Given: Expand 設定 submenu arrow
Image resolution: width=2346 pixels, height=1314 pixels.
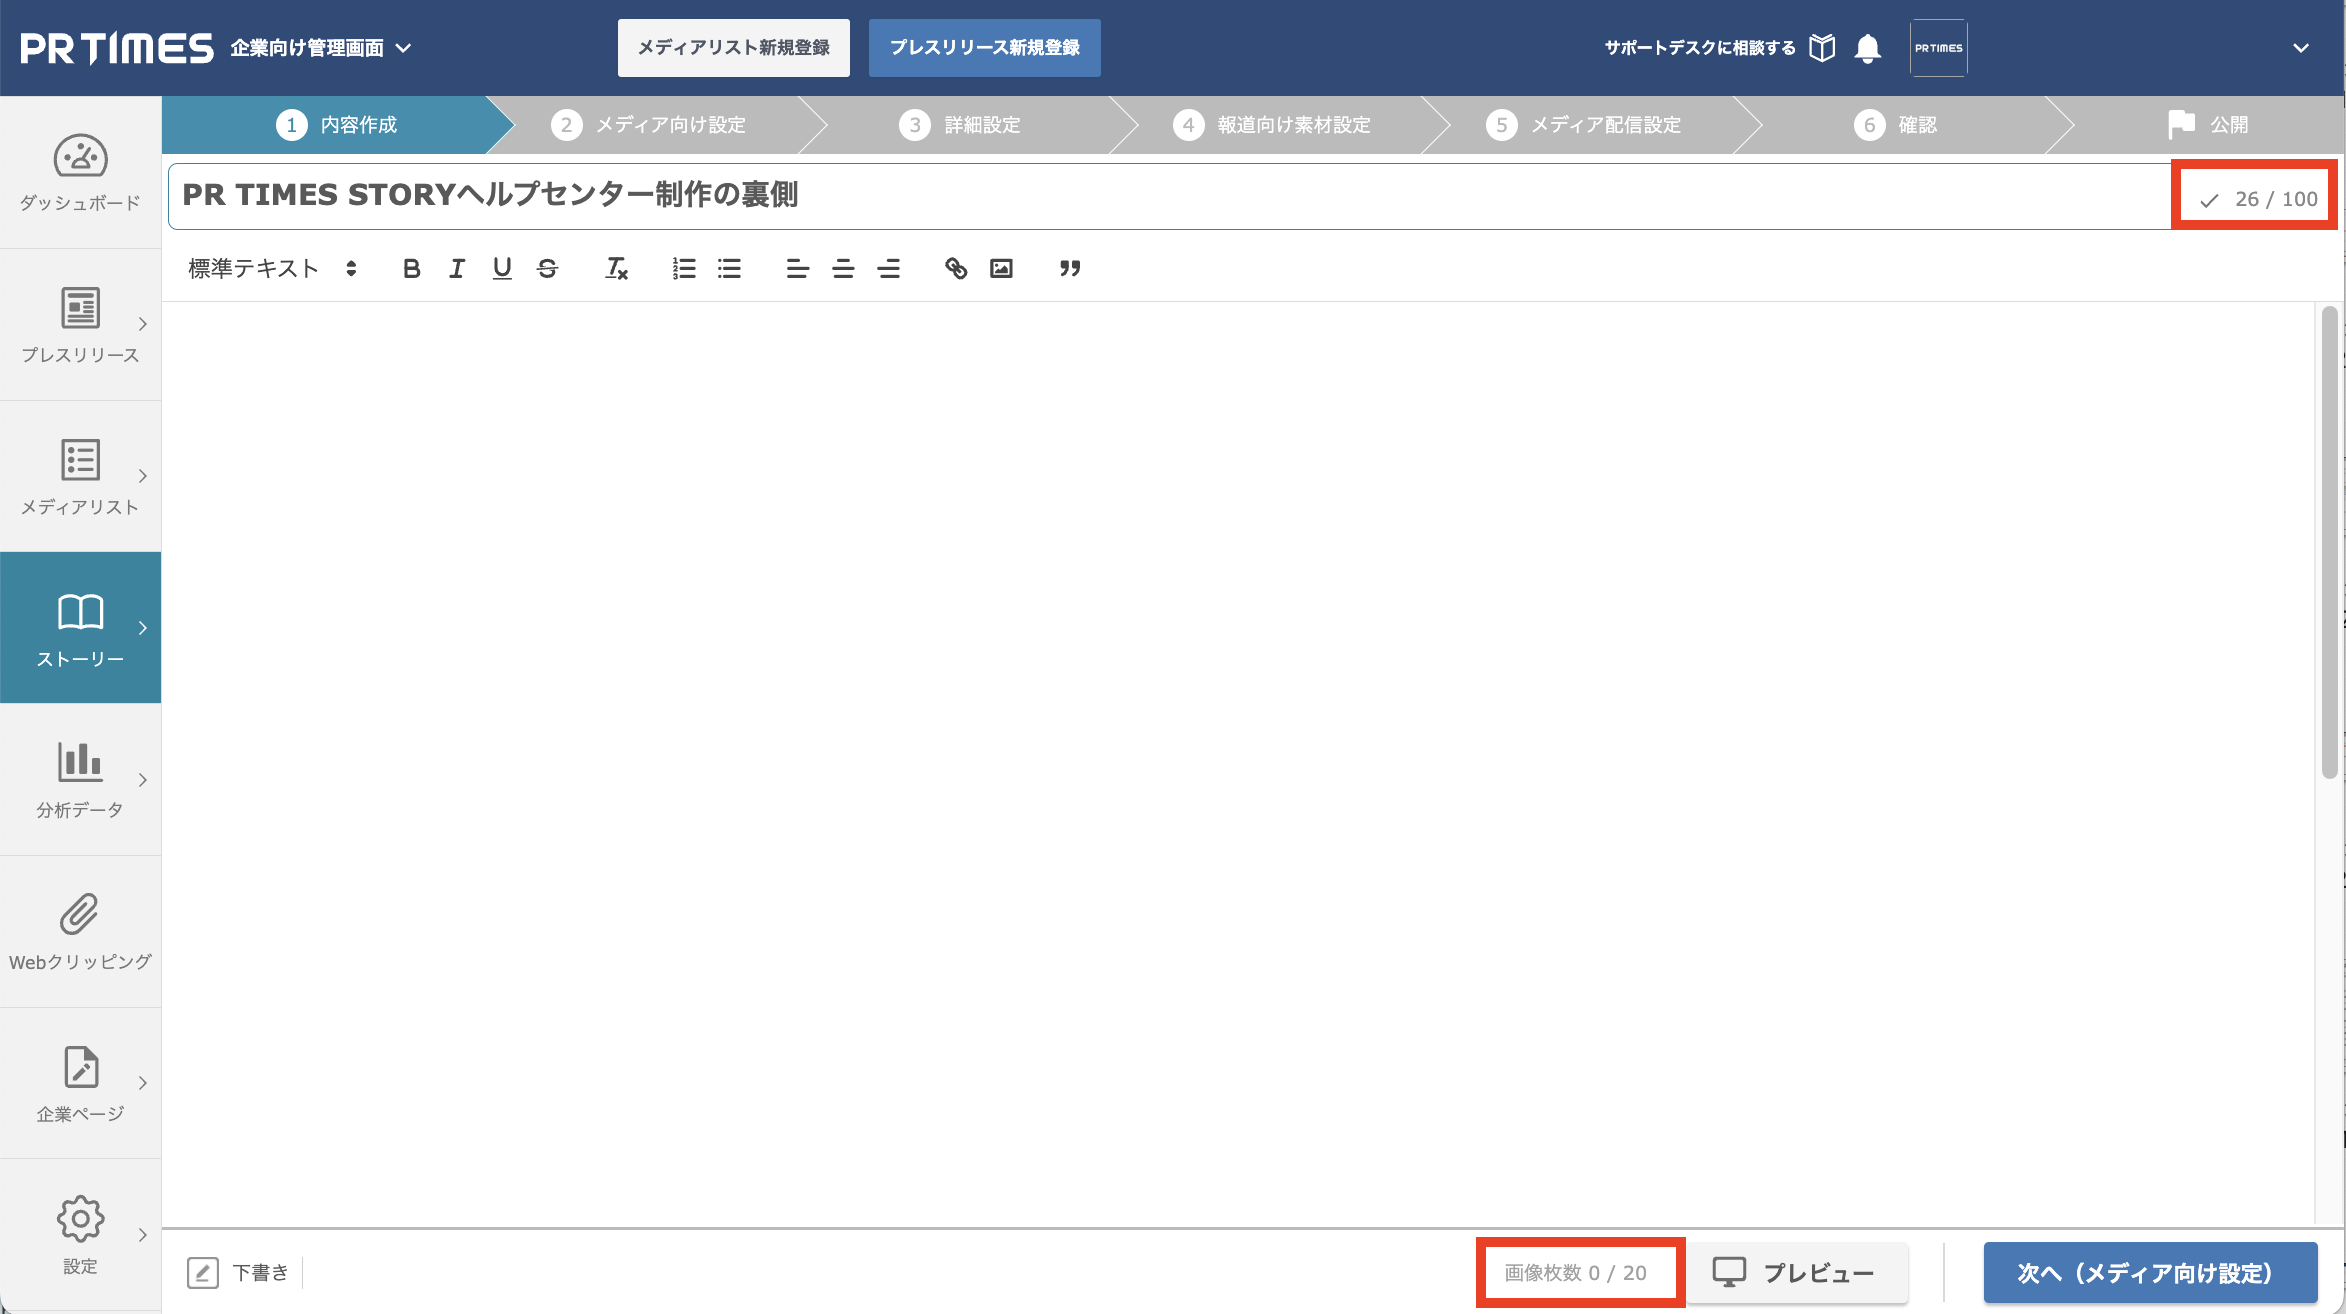Looking at the screenshot, I should click(x=143, y=1235).
